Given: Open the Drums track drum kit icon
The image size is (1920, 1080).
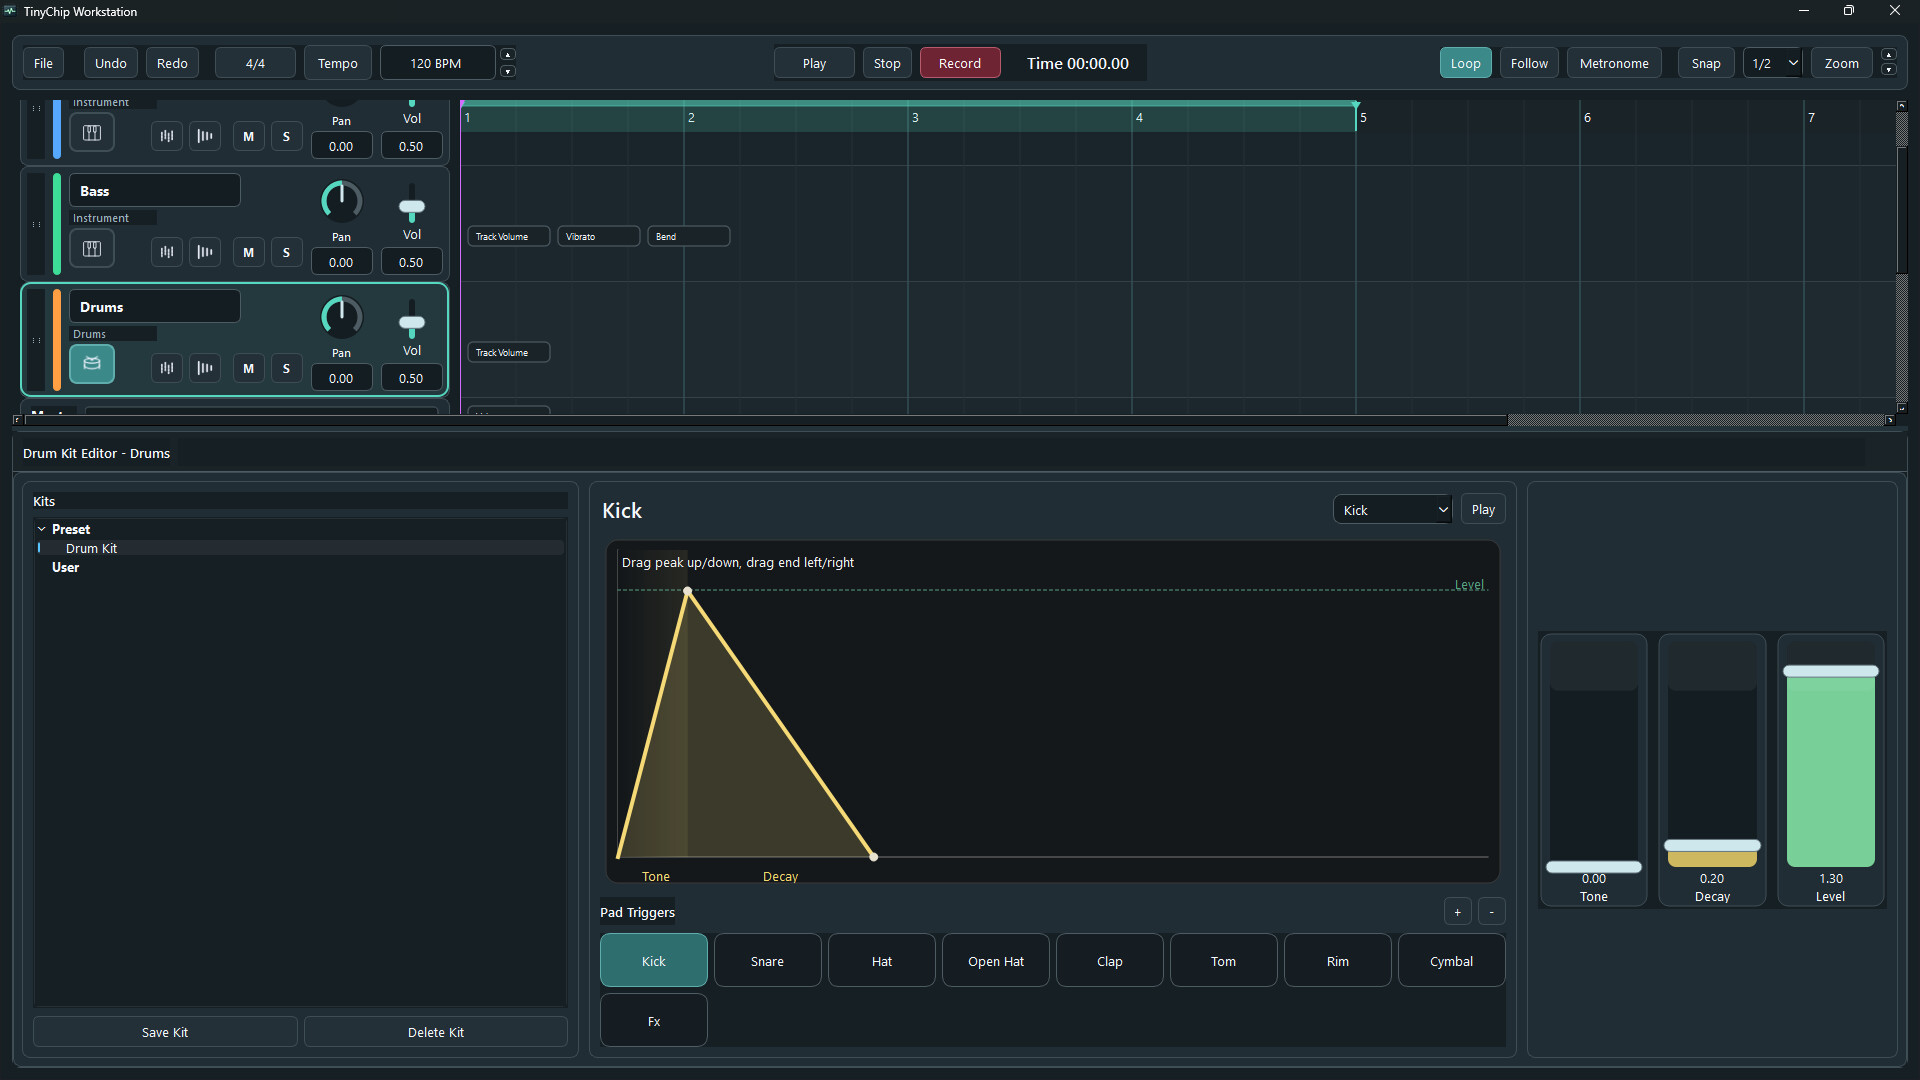Looking at the screenshot, I should 92,364.
